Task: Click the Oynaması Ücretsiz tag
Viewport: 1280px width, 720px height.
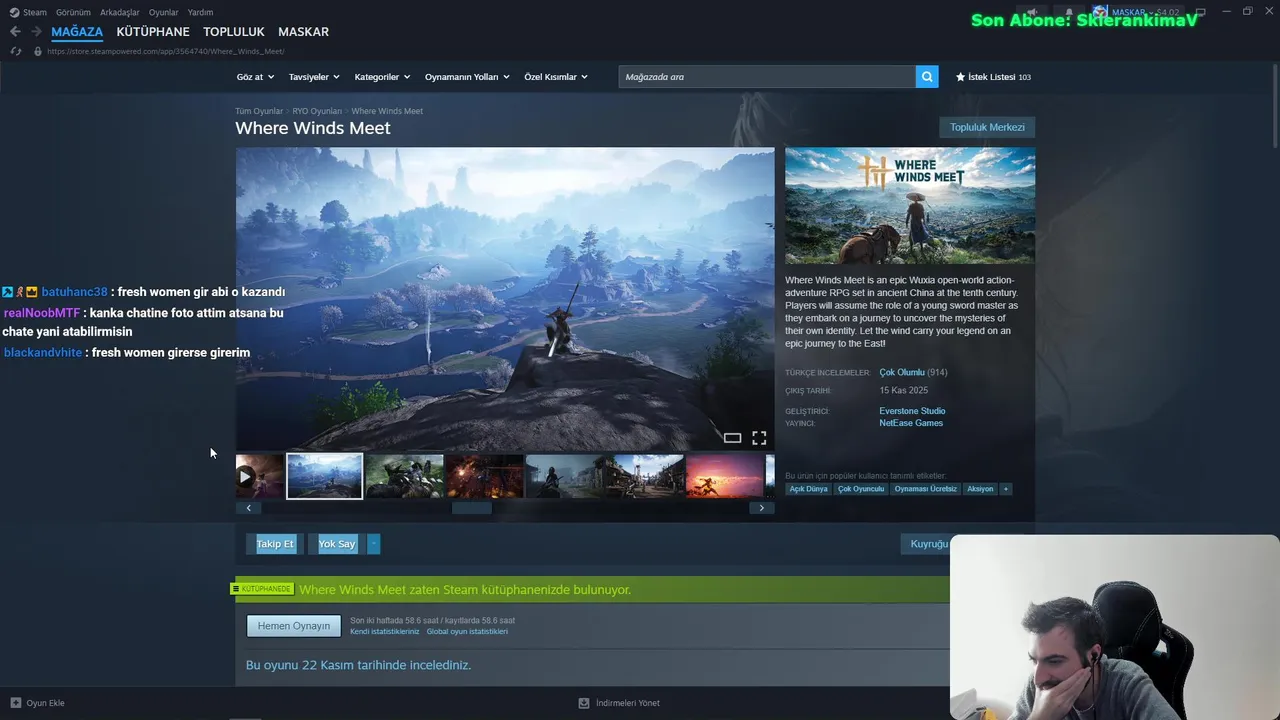Action: [x=926, y=489]
